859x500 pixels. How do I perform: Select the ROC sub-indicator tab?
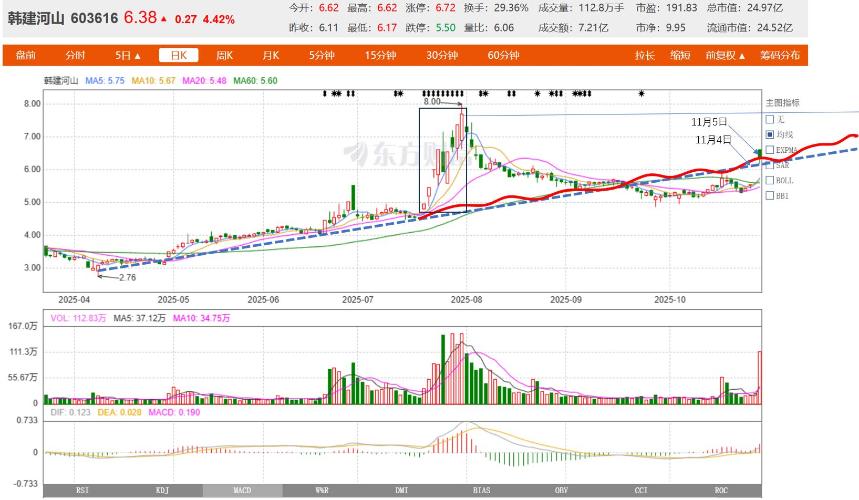pyautogui.click(x=721, y=490)
